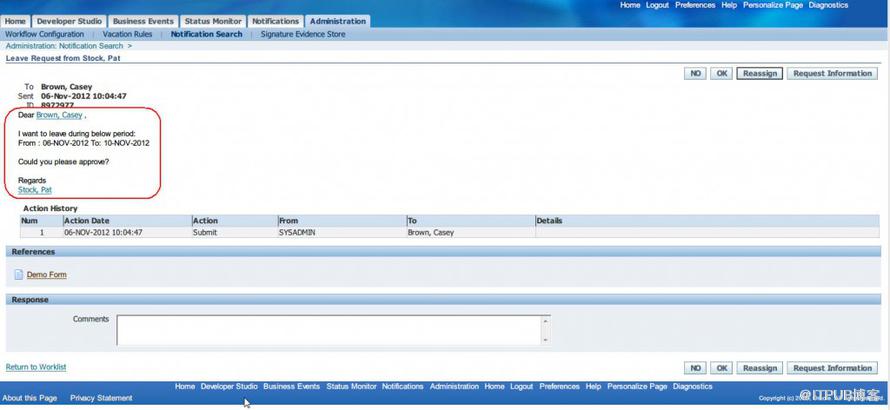Open the Brown, Casey link in message
Screen dimensions: 890x410
point(59,115)
